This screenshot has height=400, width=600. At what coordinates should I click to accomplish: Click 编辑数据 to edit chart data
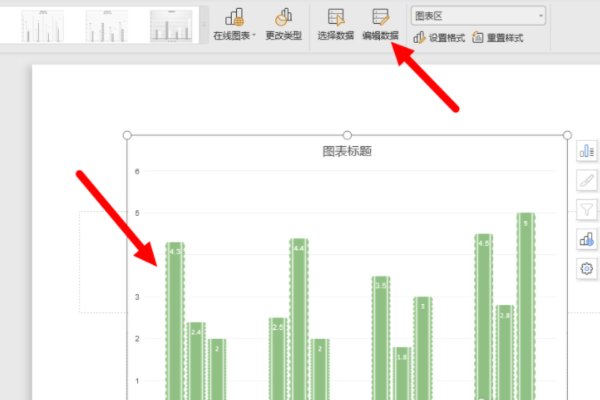point(380,24)
